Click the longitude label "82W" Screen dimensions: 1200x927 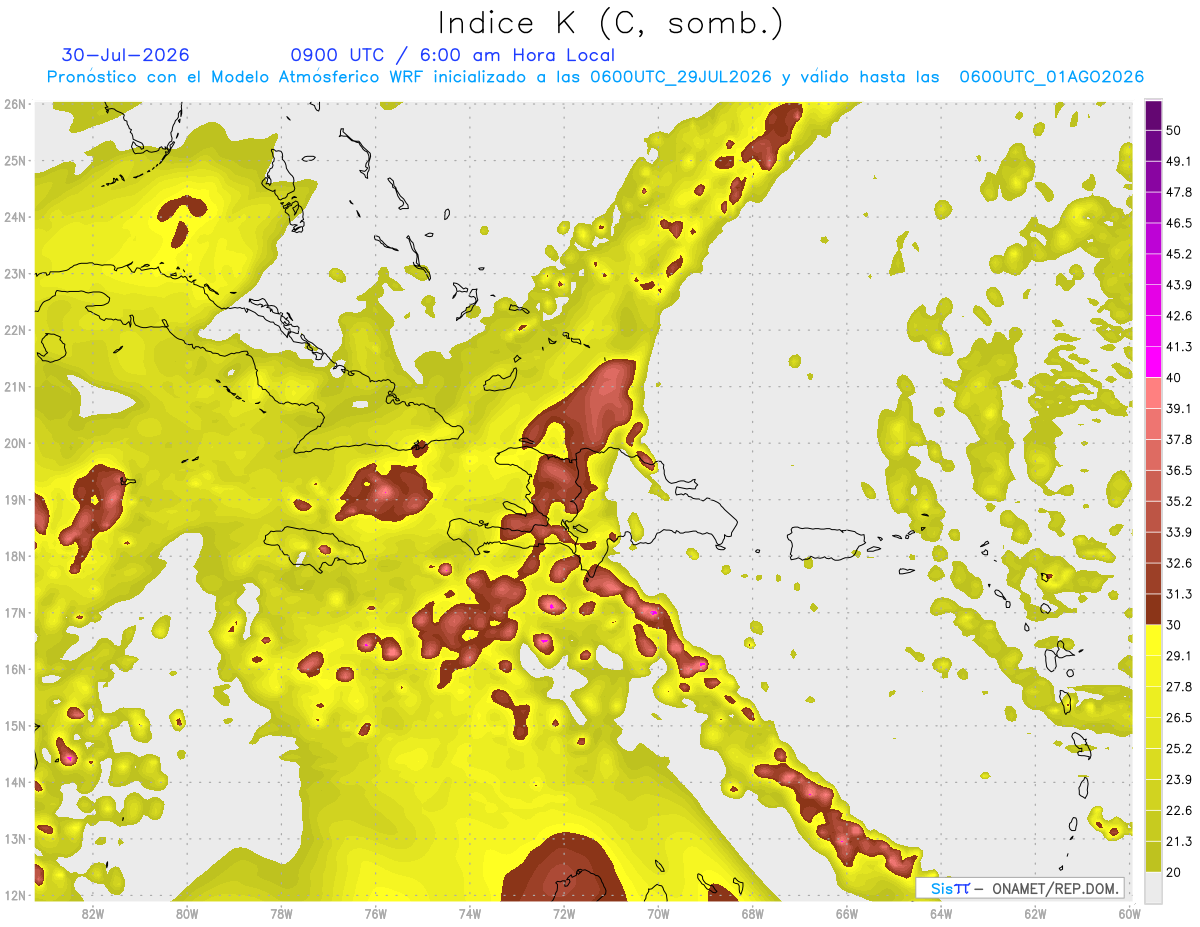coord(92,914)
